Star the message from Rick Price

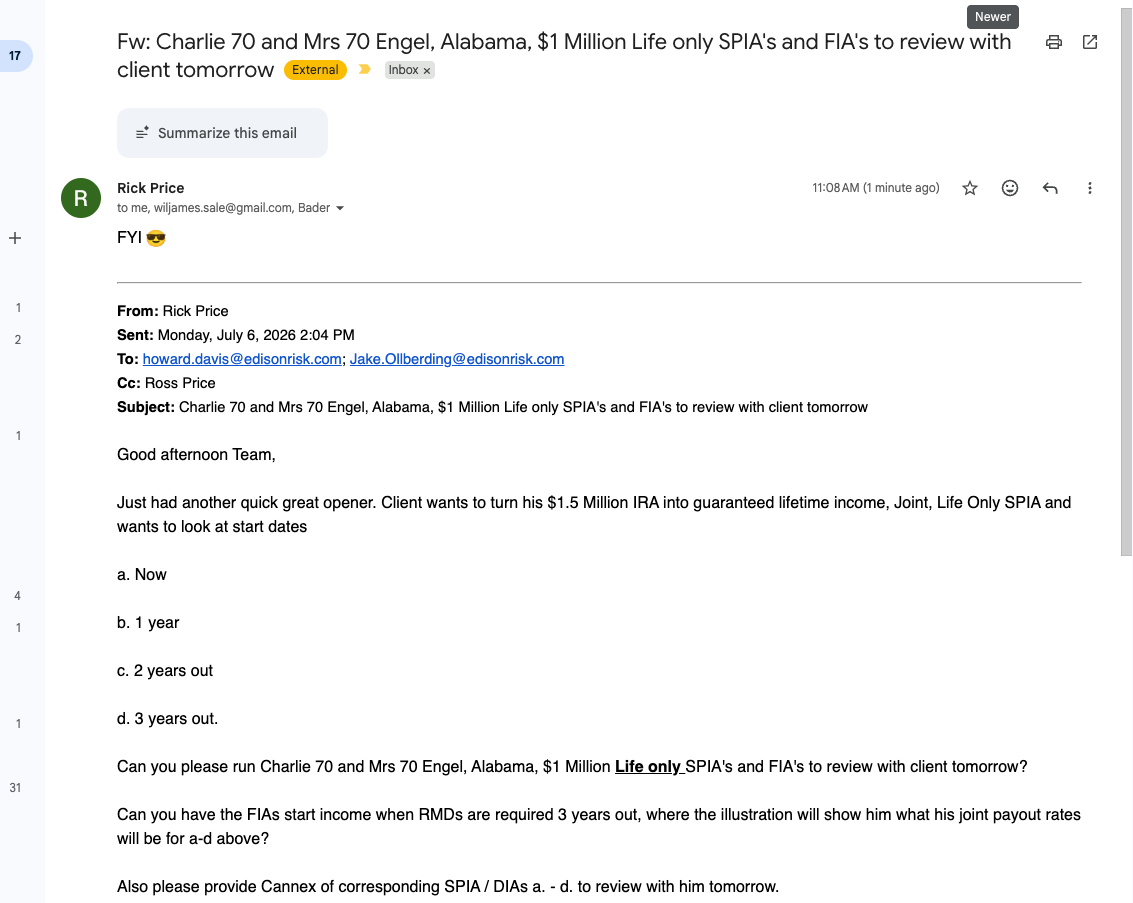[x=970, y=189]
